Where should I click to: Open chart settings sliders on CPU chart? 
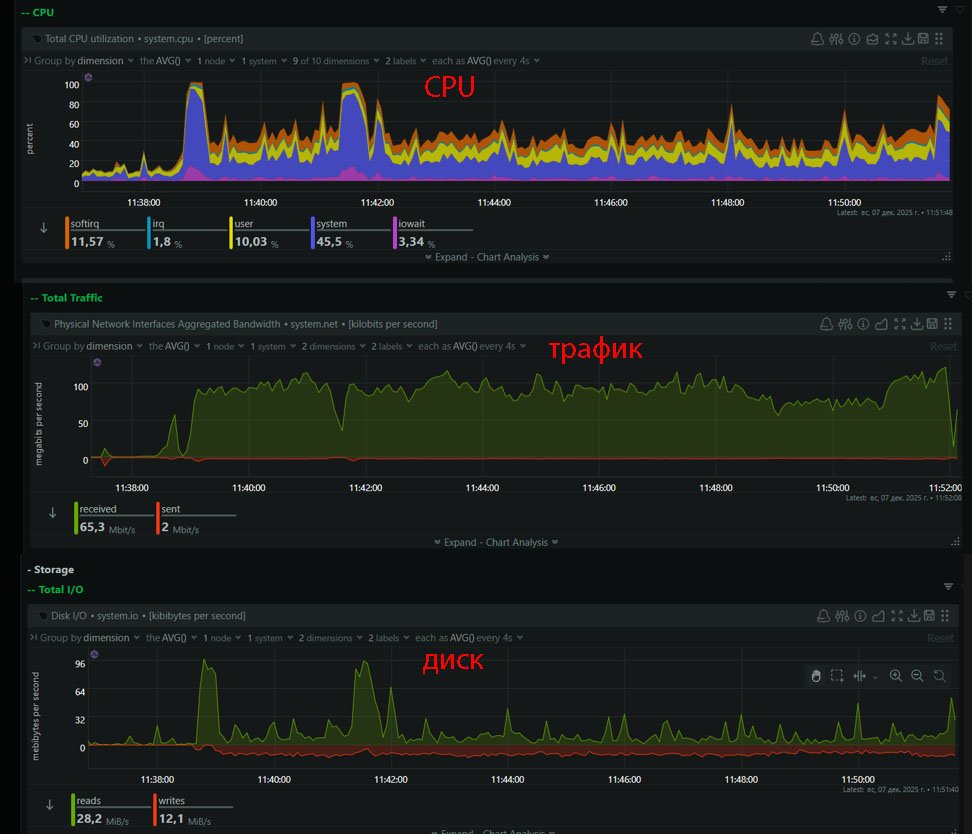[836, 39]
